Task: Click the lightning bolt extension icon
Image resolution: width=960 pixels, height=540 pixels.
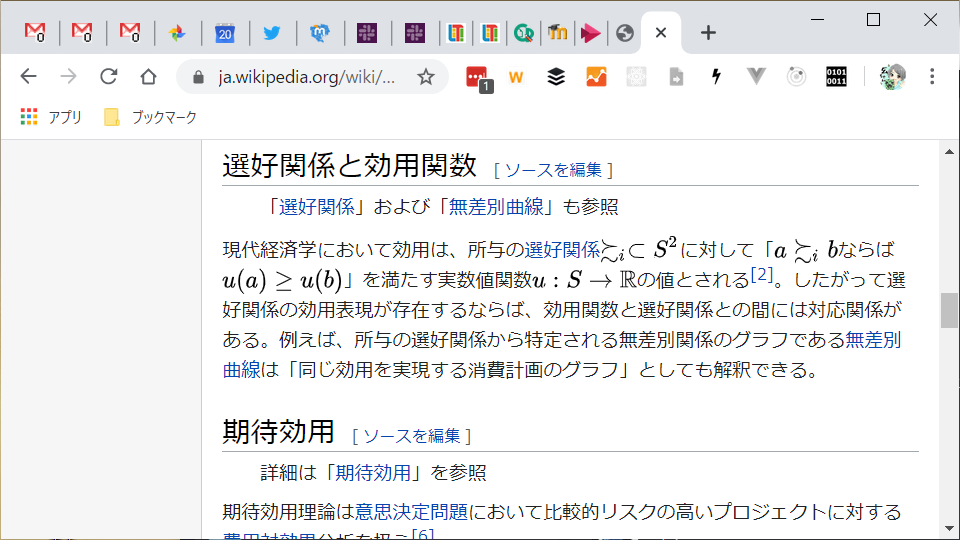Action: click(x=716, y=77)
